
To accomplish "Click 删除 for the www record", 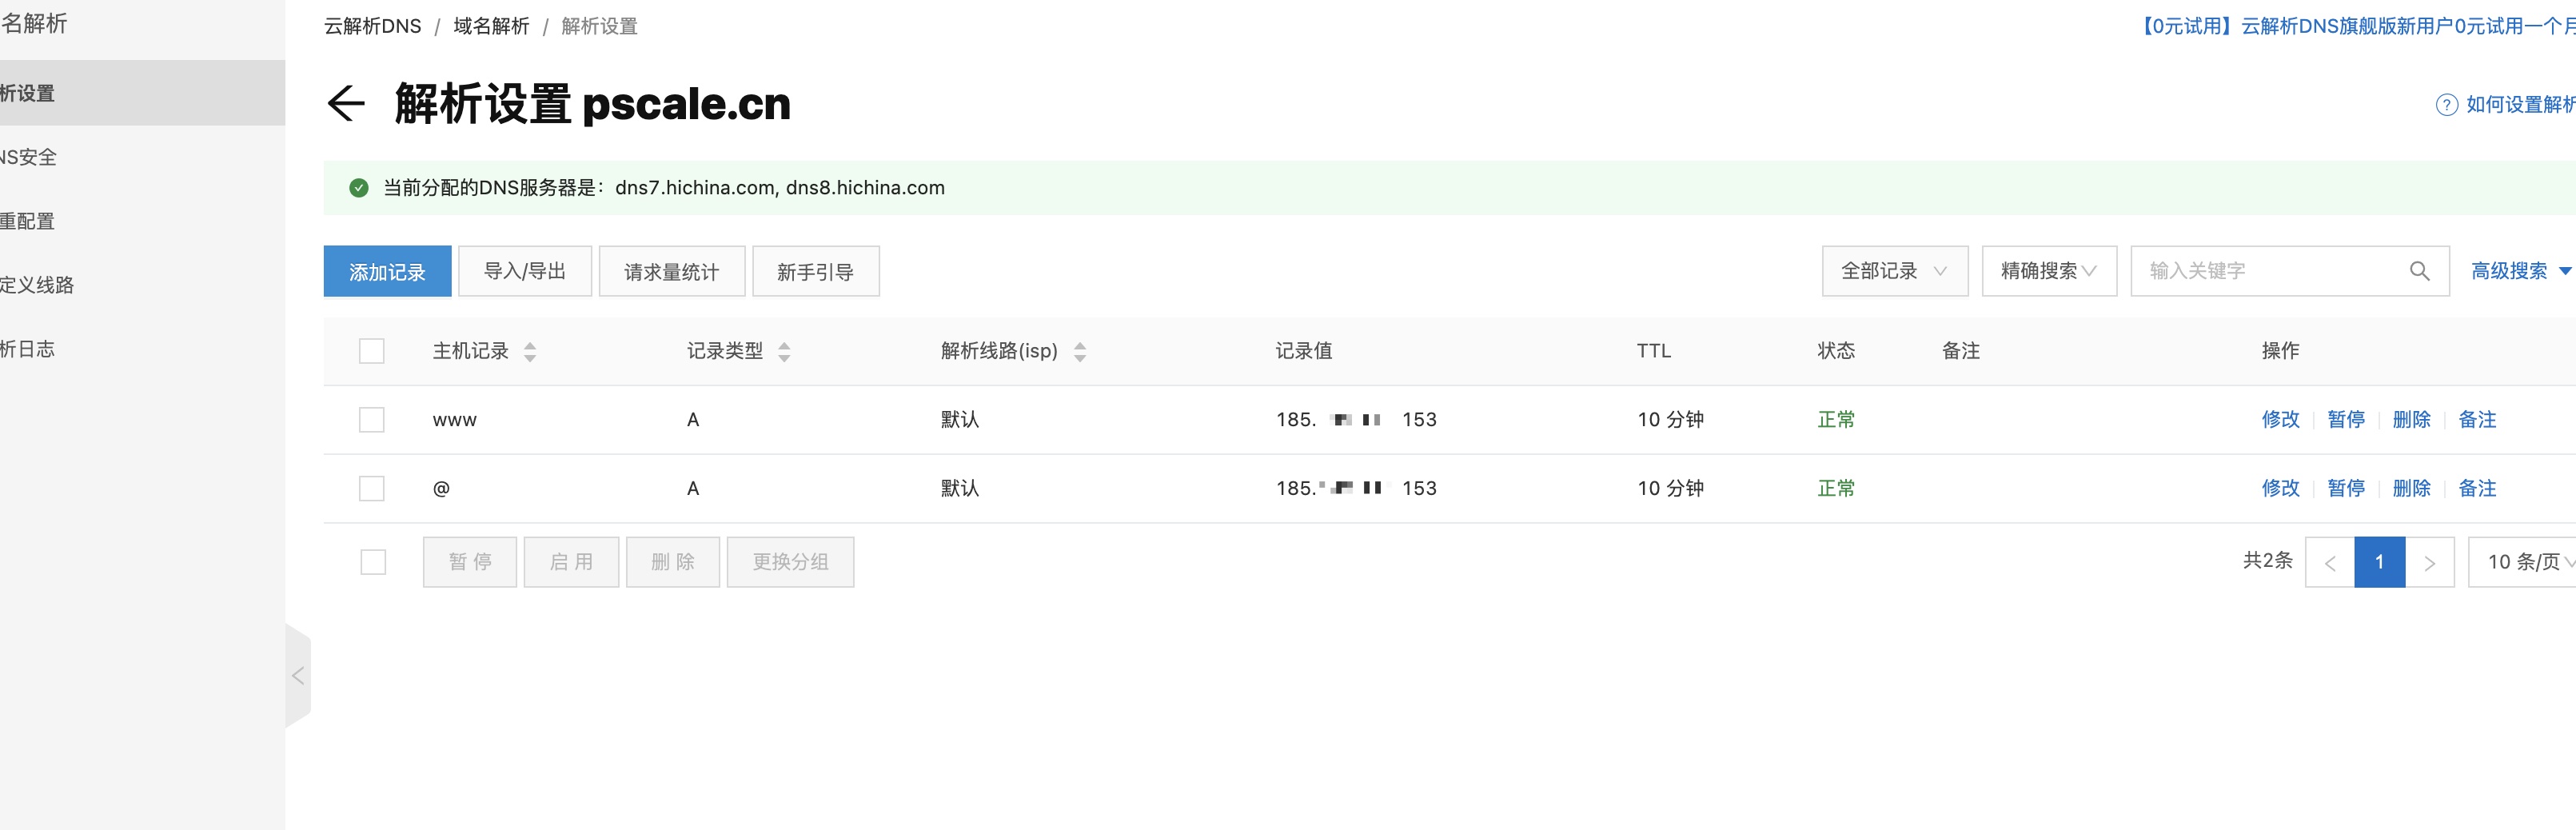I will coord(2411,420).
